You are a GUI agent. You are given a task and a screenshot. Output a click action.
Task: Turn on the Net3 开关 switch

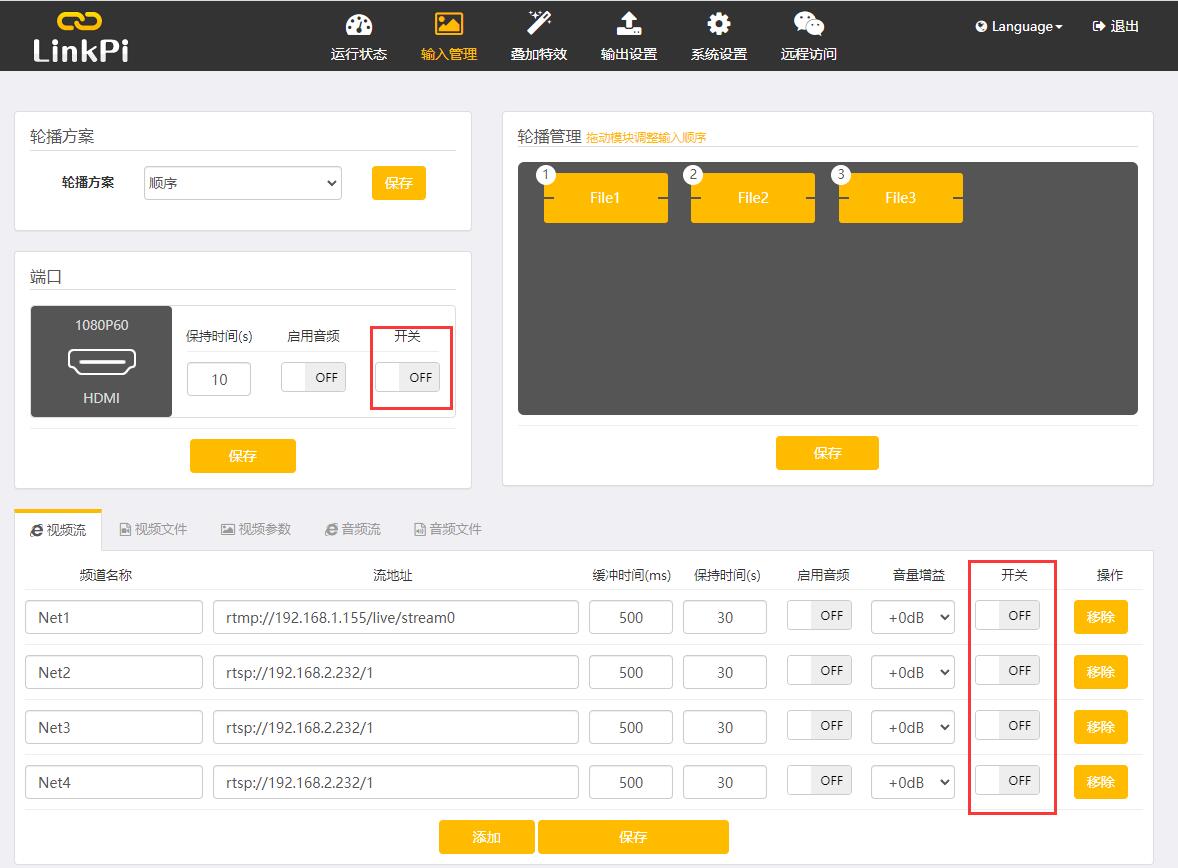coord(1007,725)
